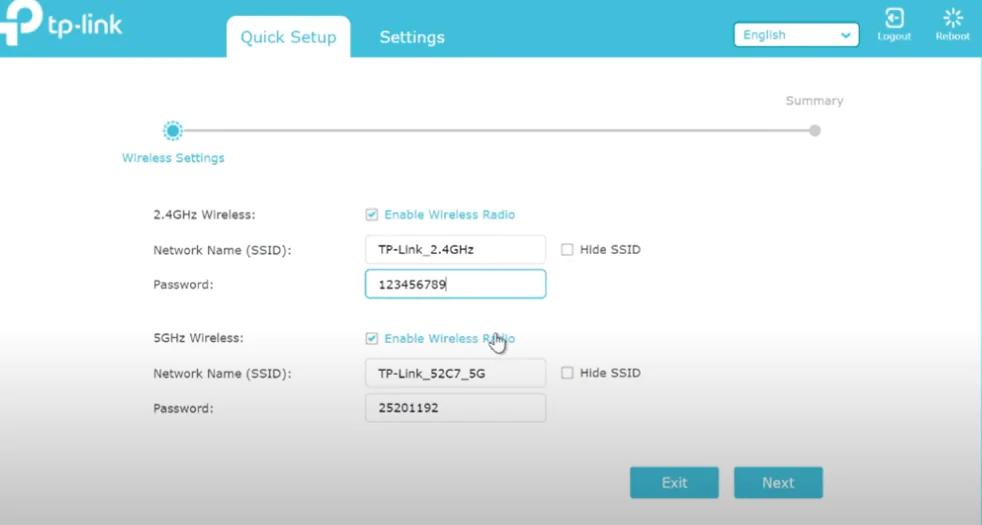Click the active Wireless Settings step circle
This screenshot has height=525, width=982.
click(173, 130)
